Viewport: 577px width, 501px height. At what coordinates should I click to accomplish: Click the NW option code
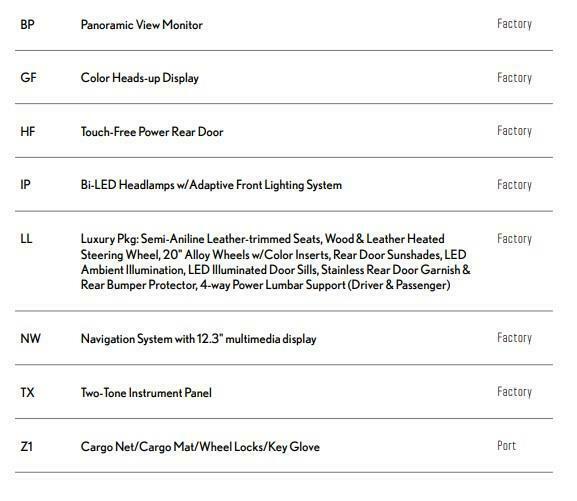pyautogui.click(x=30, y=338)
